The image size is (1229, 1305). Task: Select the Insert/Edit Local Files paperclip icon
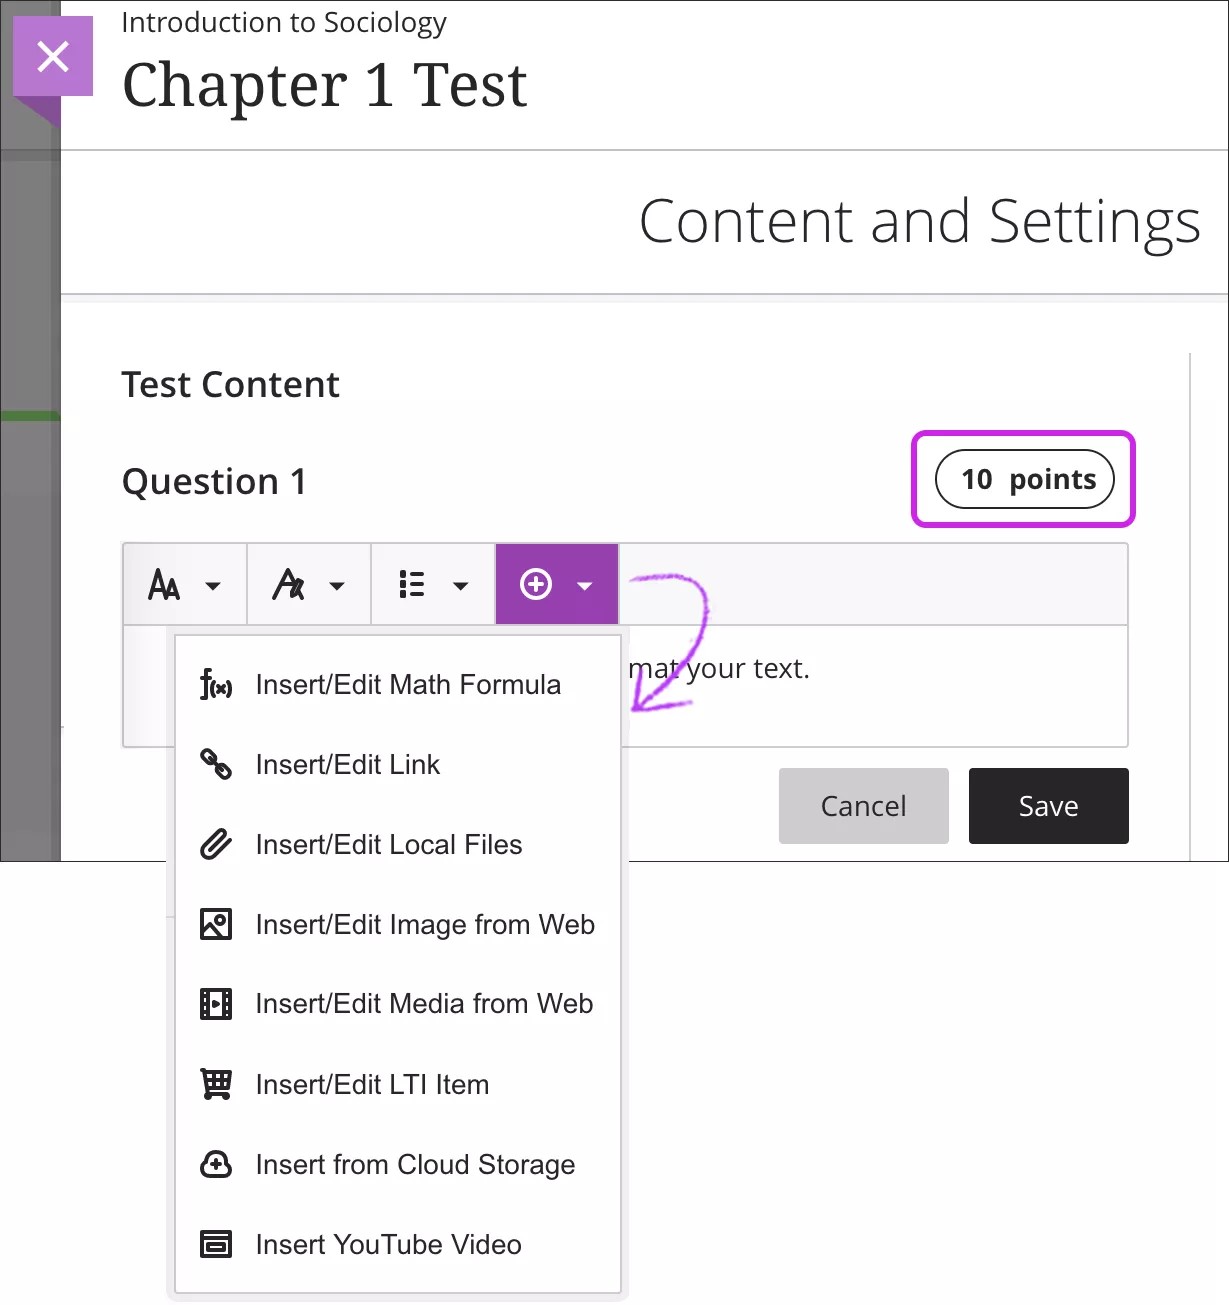[x=215, y=844]
